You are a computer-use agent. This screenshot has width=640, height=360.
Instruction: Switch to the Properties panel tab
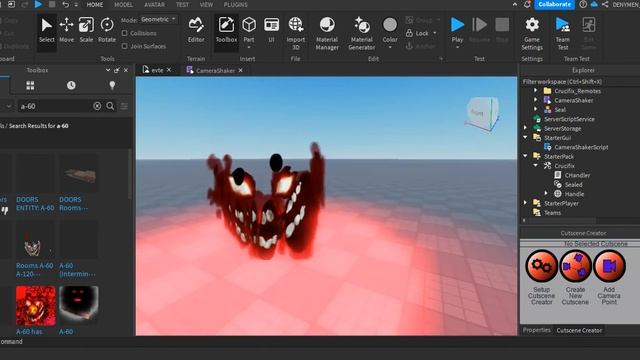[536, 330]
